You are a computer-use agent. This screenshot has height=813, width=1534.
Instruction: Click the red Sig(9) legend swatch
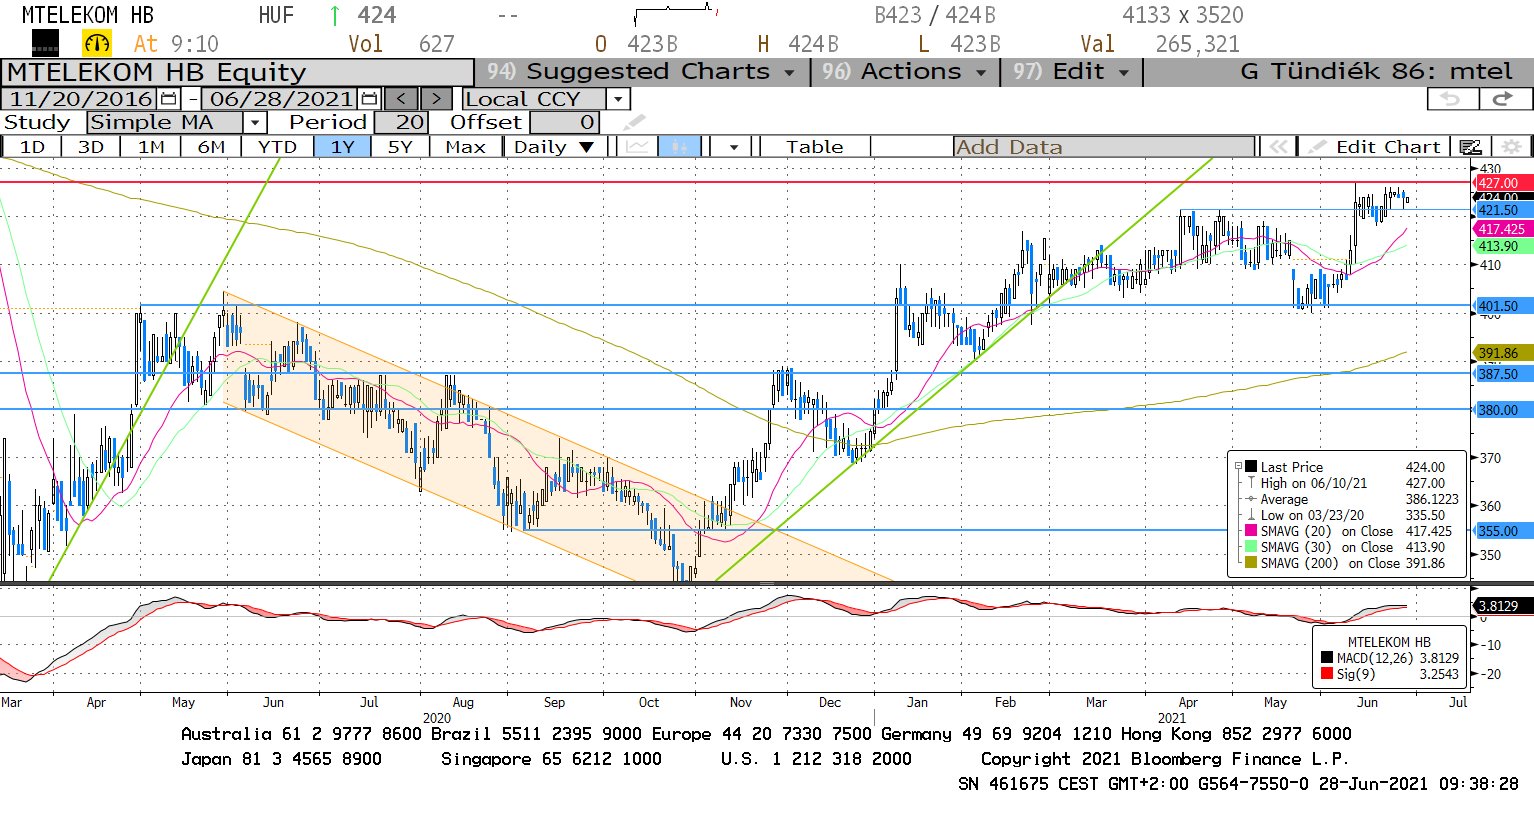[1327, 674]
